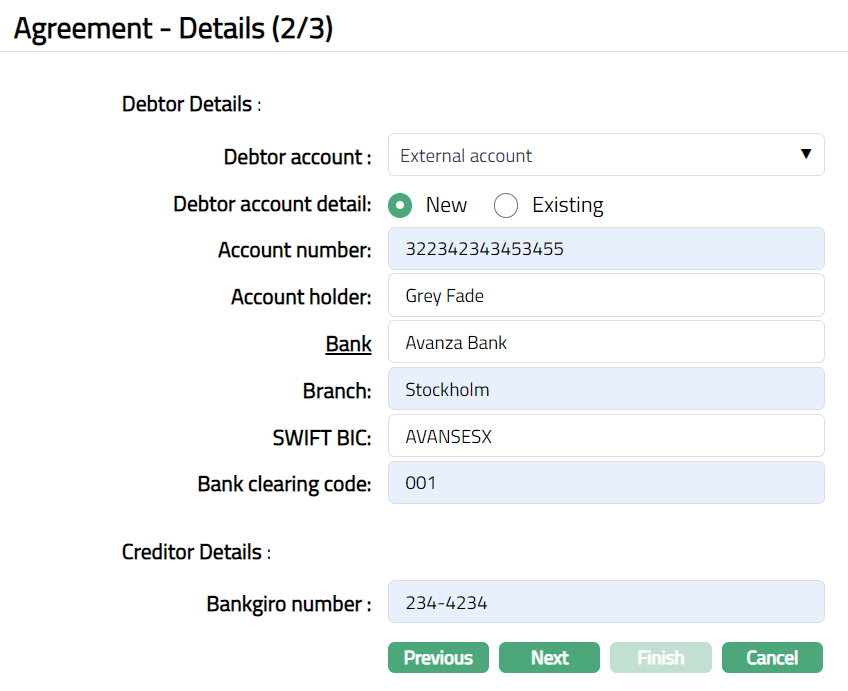Click the Debtor account detail label

272,204
